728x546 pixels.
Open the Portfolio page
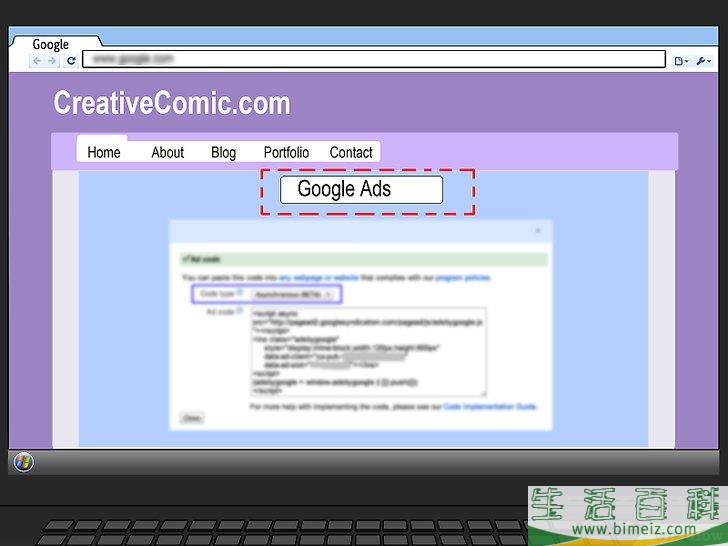pos(286,152)
